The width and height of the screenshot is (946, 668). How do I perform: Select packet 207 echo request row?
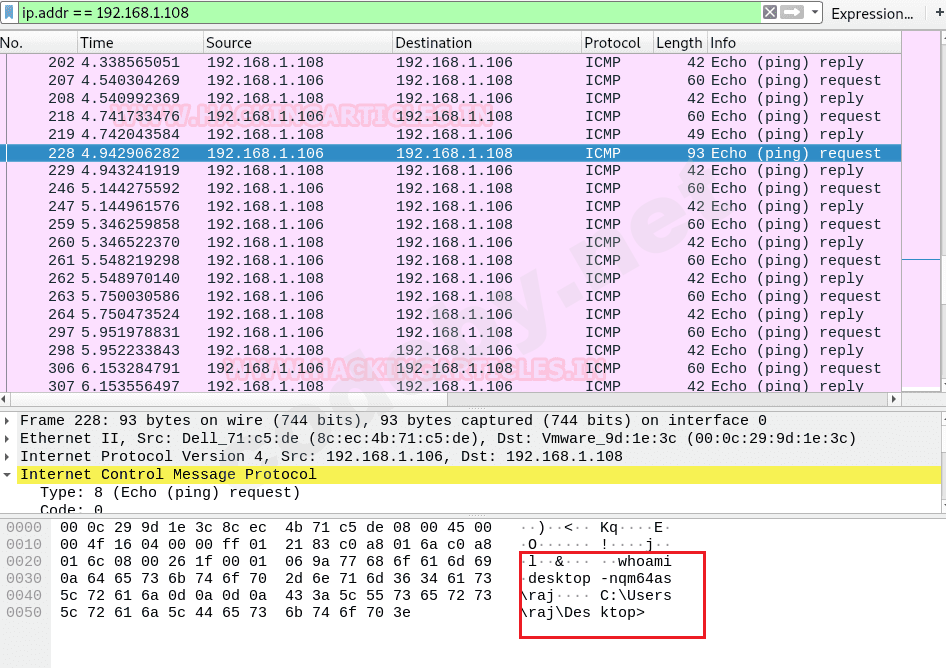point(452,80)
